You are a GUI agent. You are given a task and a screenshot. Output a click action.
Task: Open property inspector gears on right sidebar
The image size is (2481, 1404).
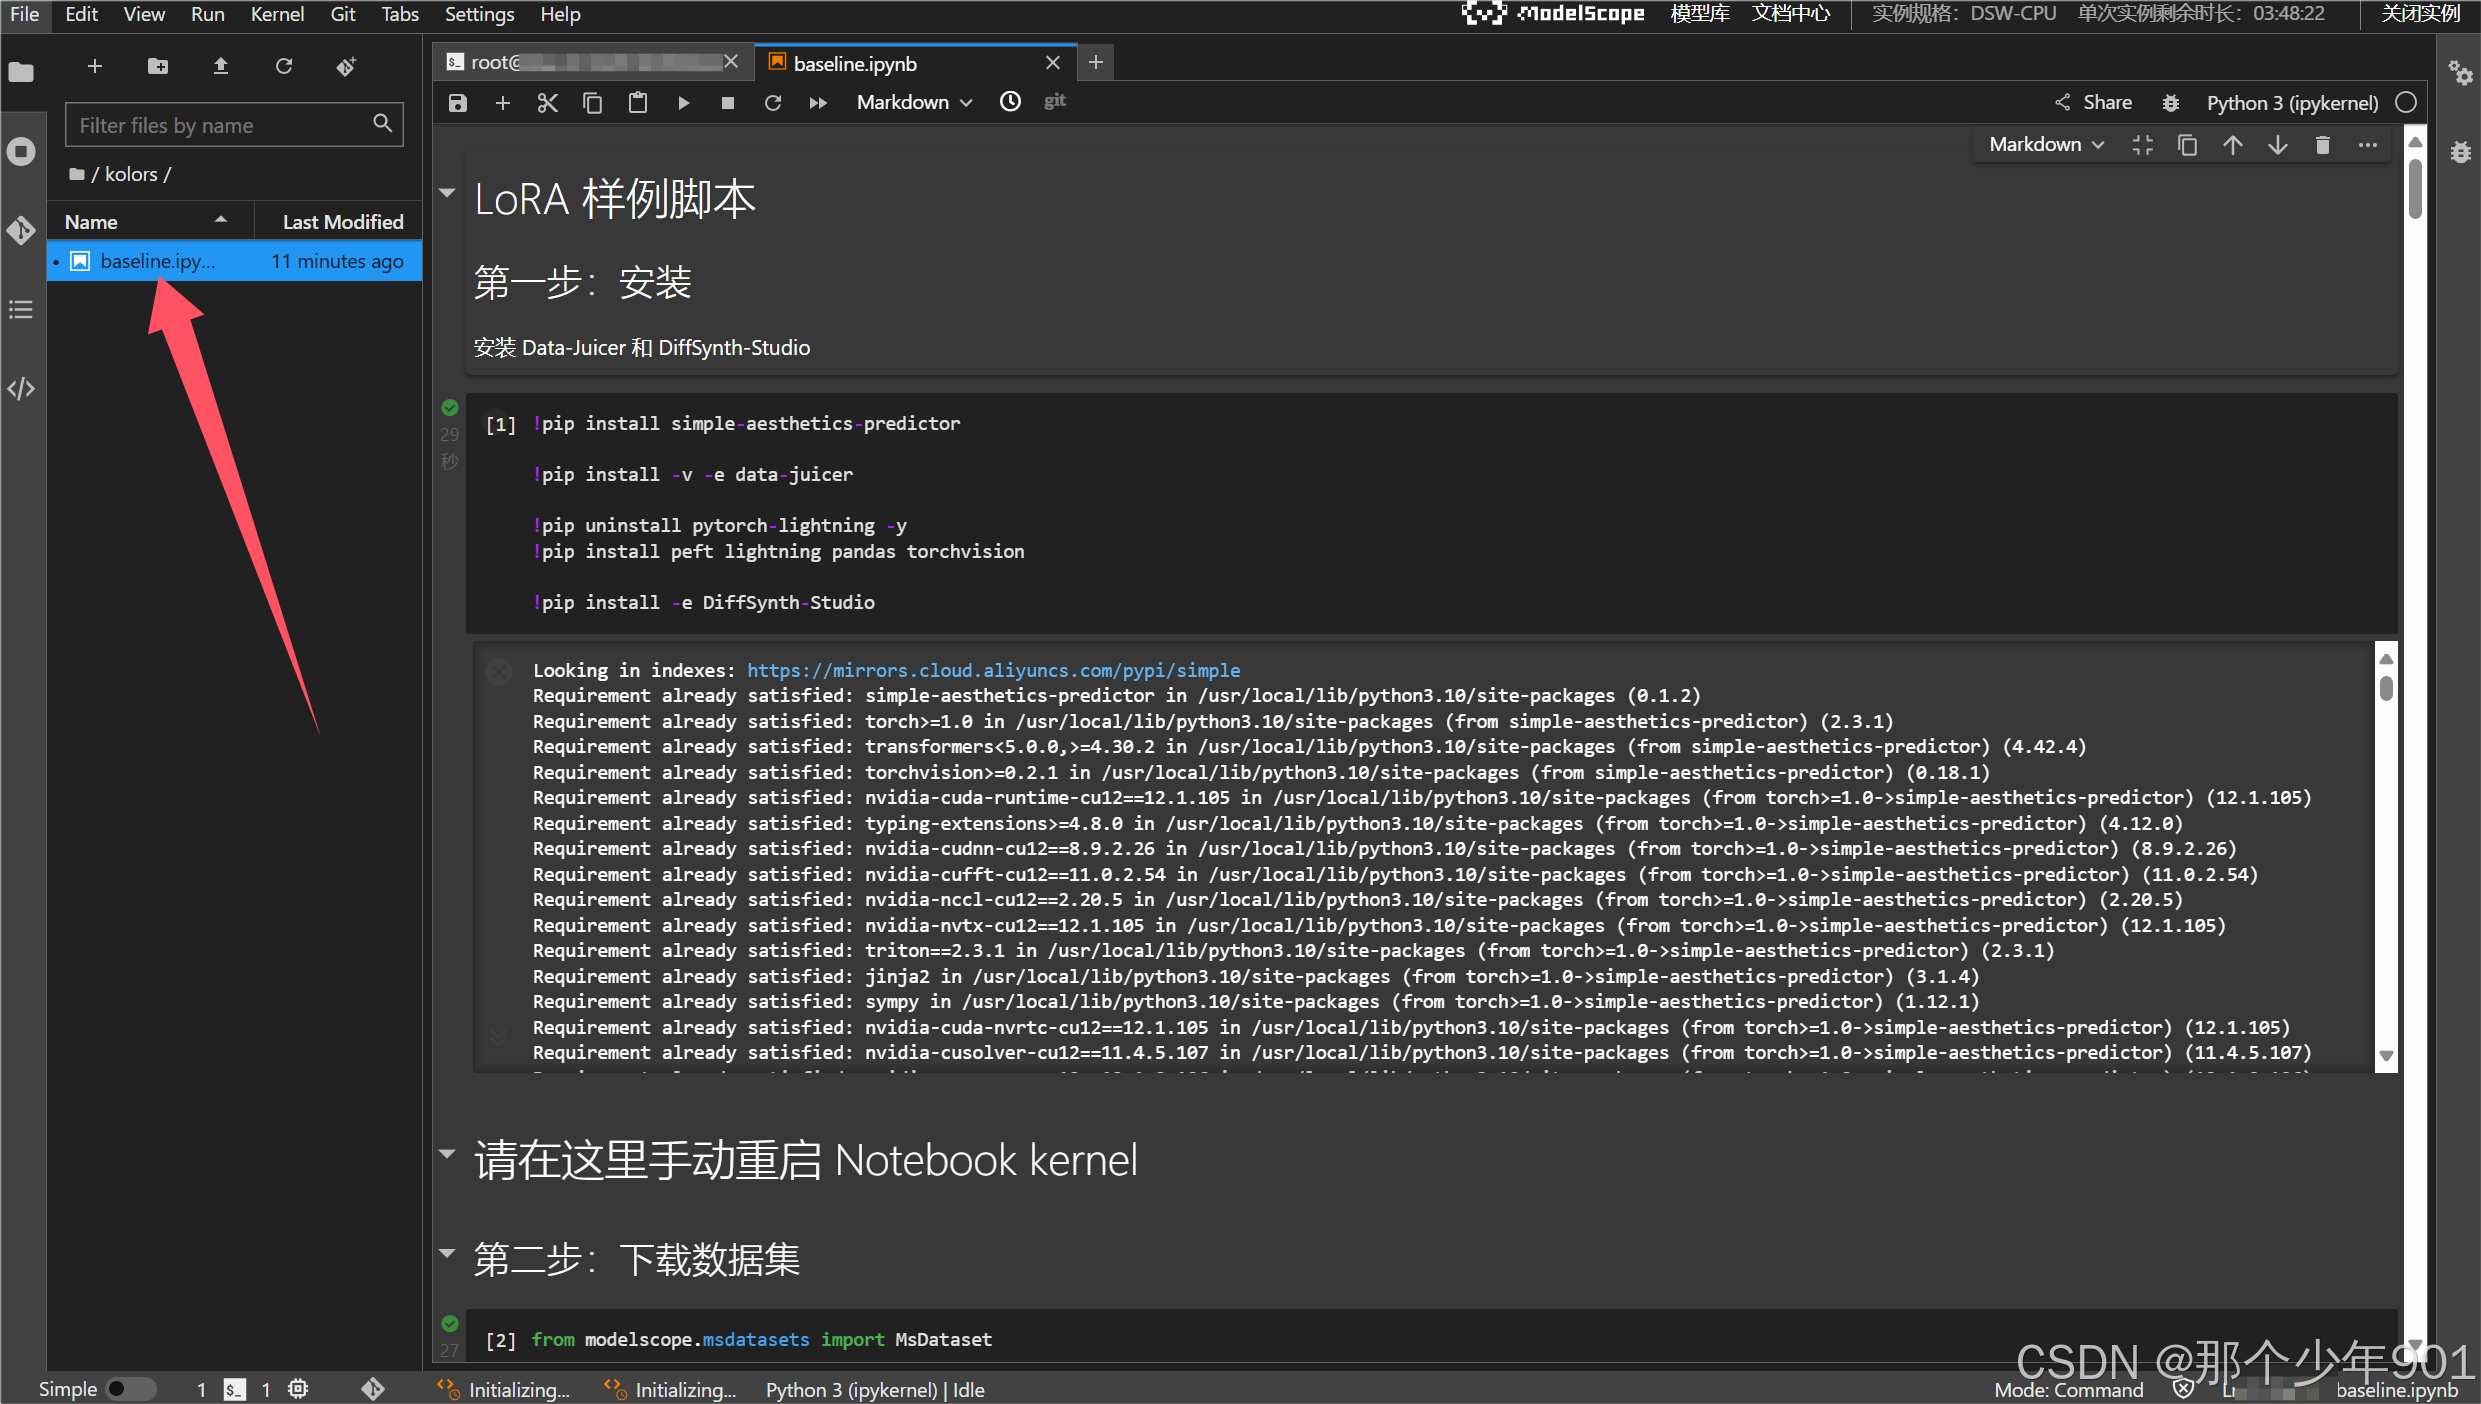coord(2460,73)
